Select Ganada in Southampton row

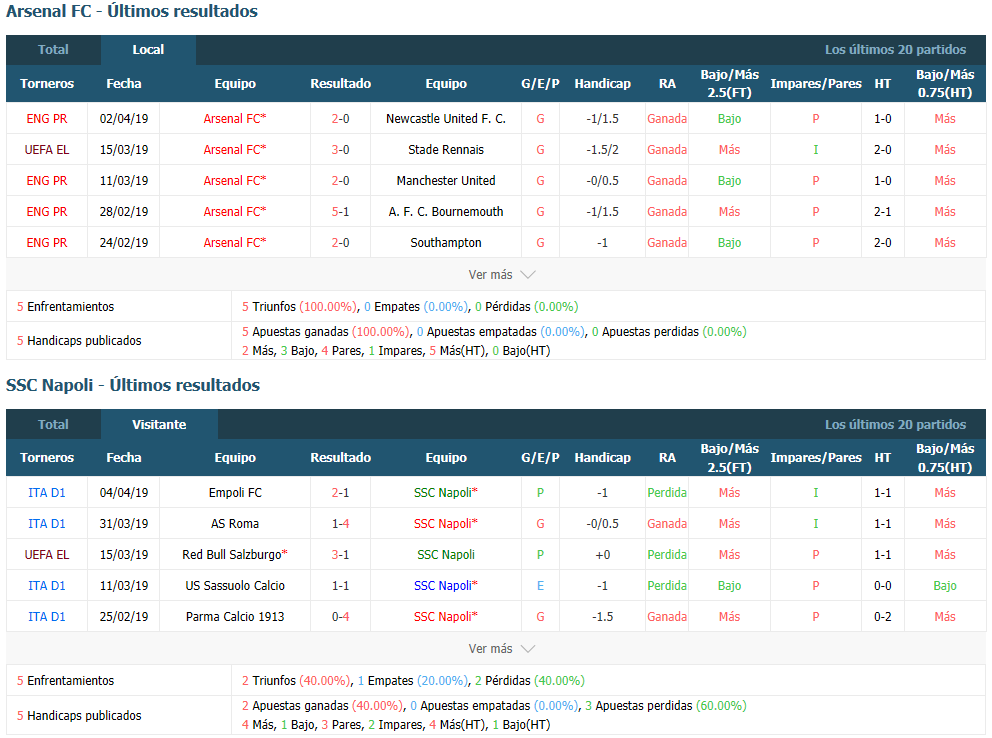point(667,243)
